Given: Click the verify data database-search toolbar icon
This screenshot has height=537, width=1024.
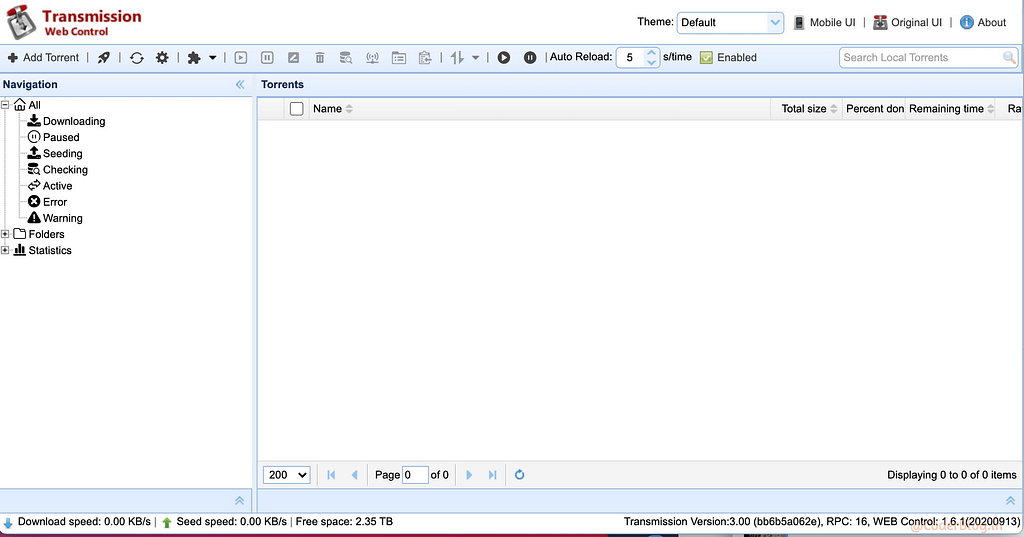Looking at the screenshot, I should pyautogui.click(x=346, y=57).
